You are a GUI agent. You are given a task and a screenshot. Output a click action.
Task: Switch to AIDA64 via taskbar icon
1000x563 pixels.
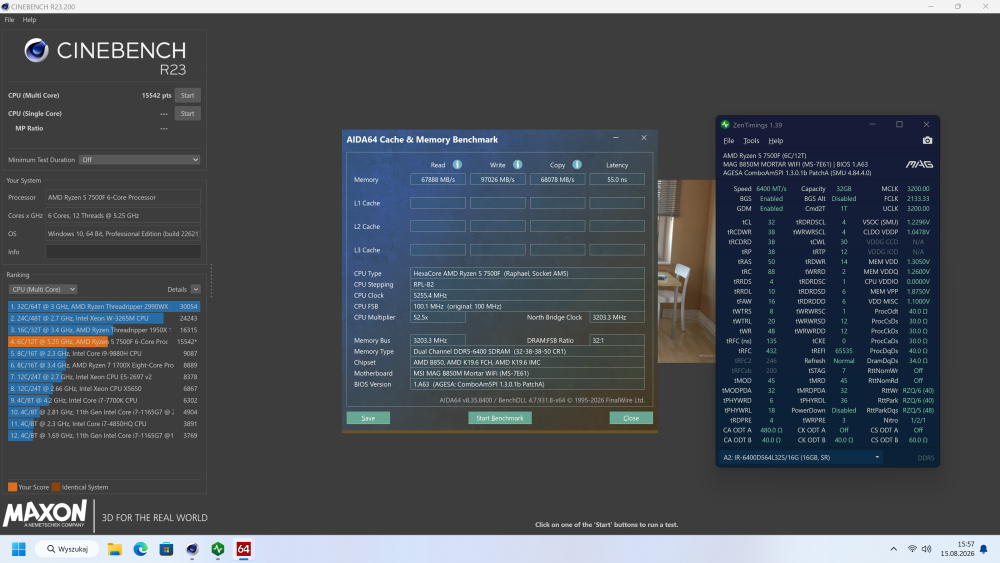click(x=244, y=549)
